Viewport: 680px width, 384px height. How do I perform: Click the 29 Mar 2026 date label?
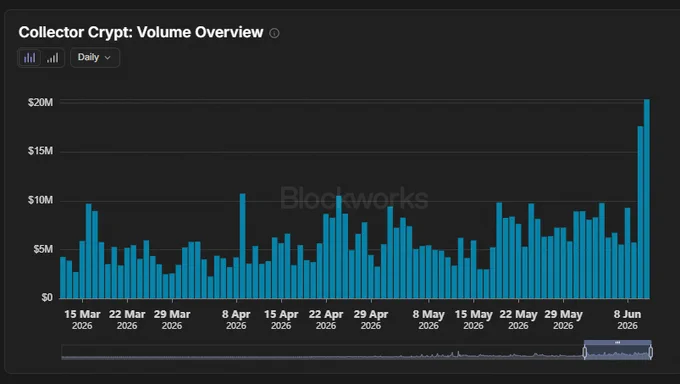tap(172, 319)
